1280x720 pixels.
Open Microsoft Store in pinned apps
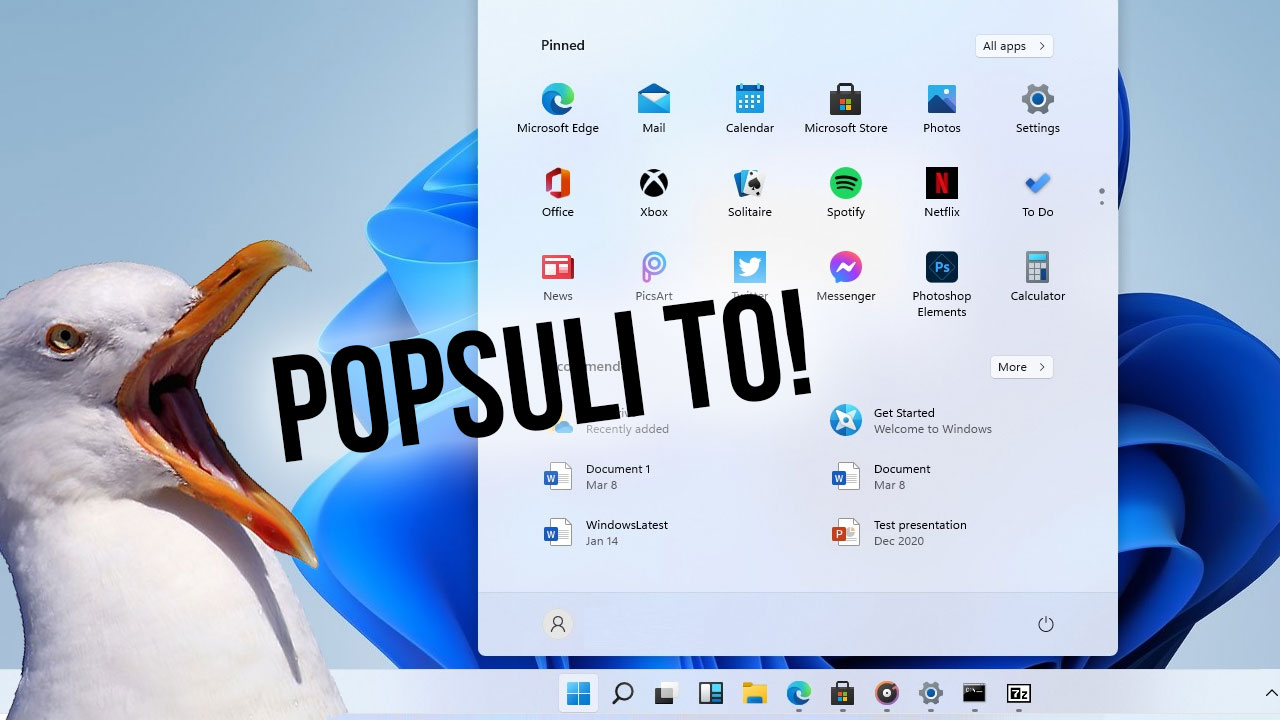tap(846, 109)
